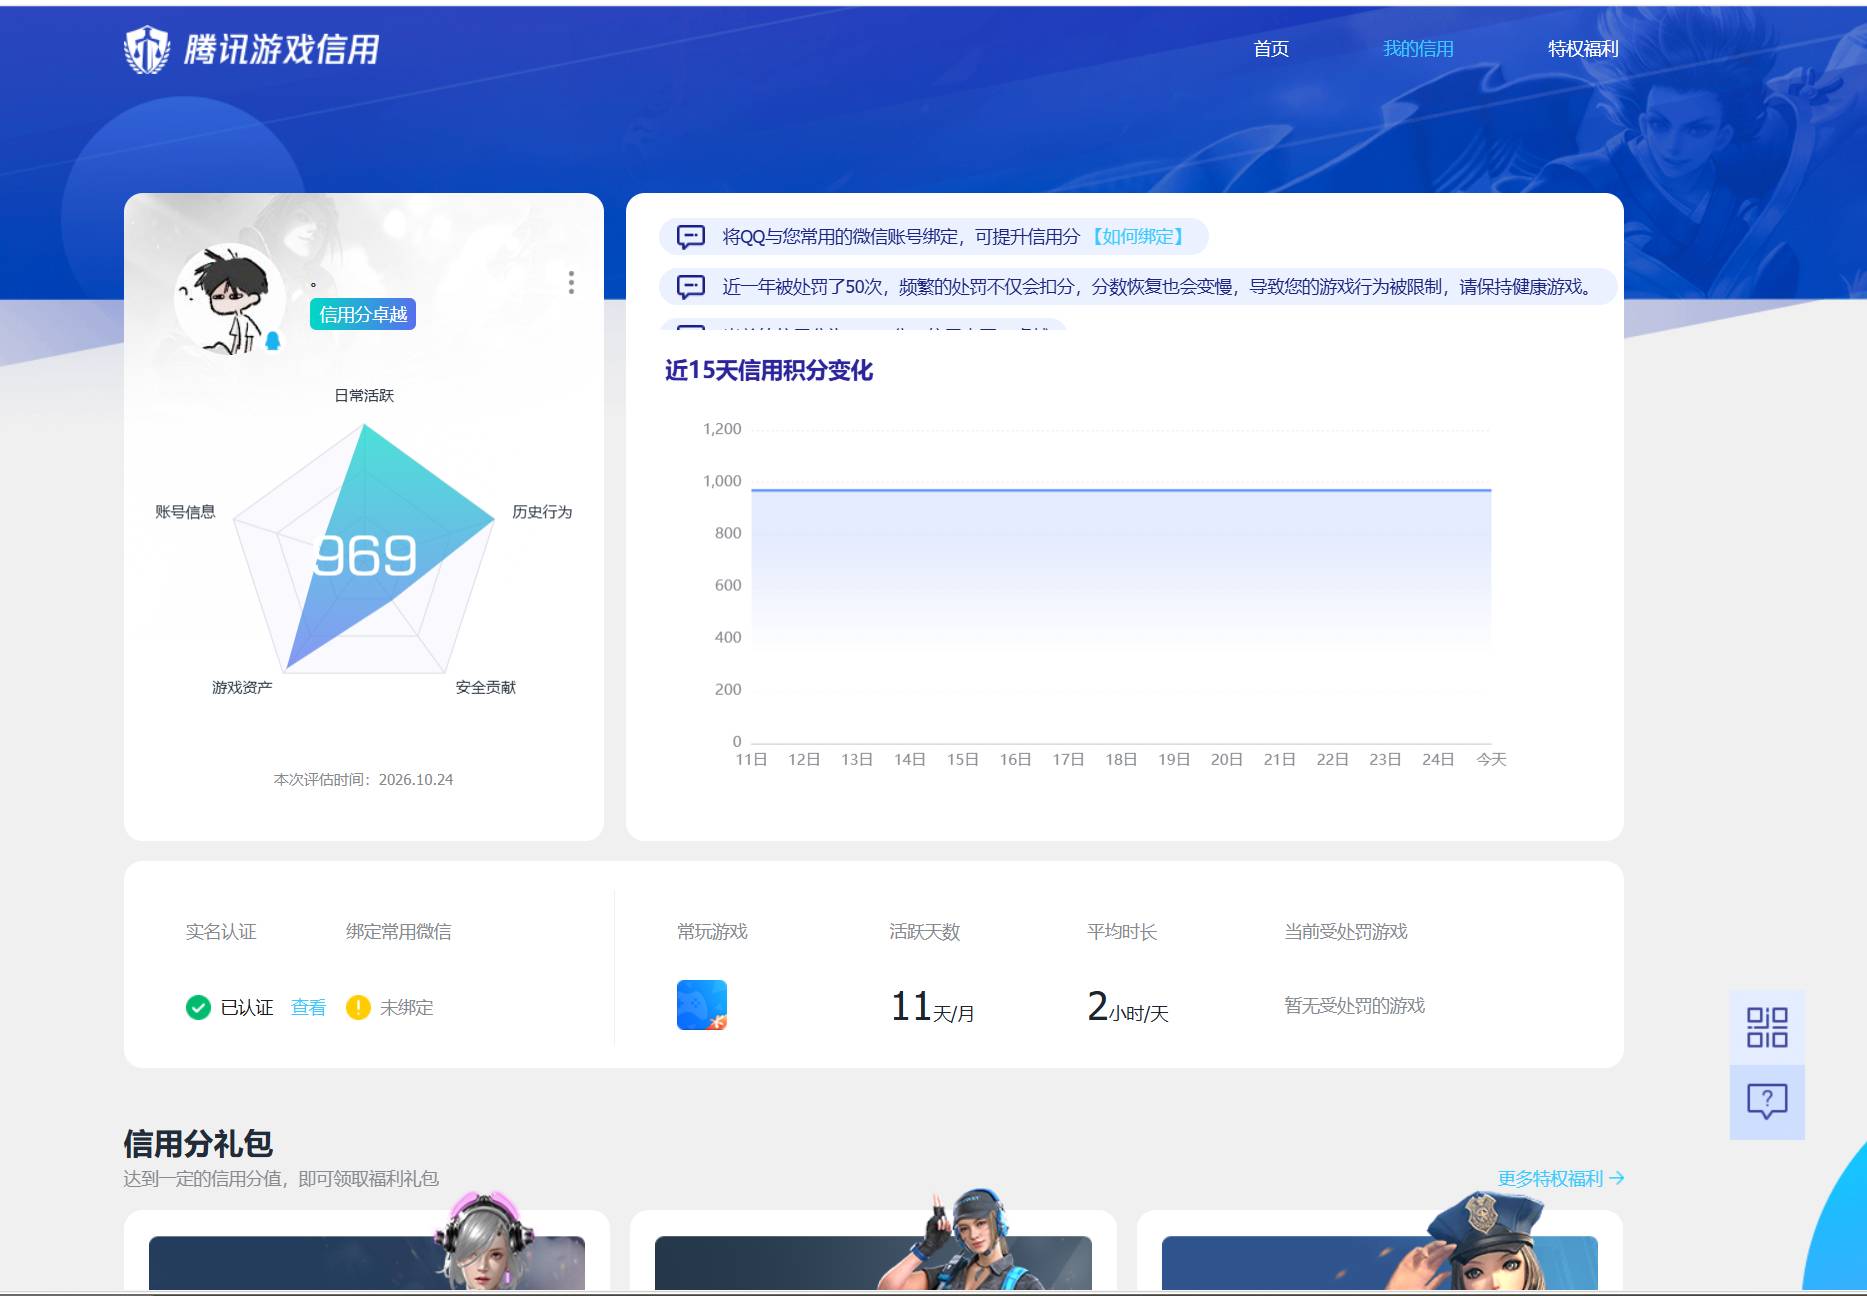1867x1296 pixels.
Task: Click the 近15天信用积分变化 heading
Action: point(769,371)
